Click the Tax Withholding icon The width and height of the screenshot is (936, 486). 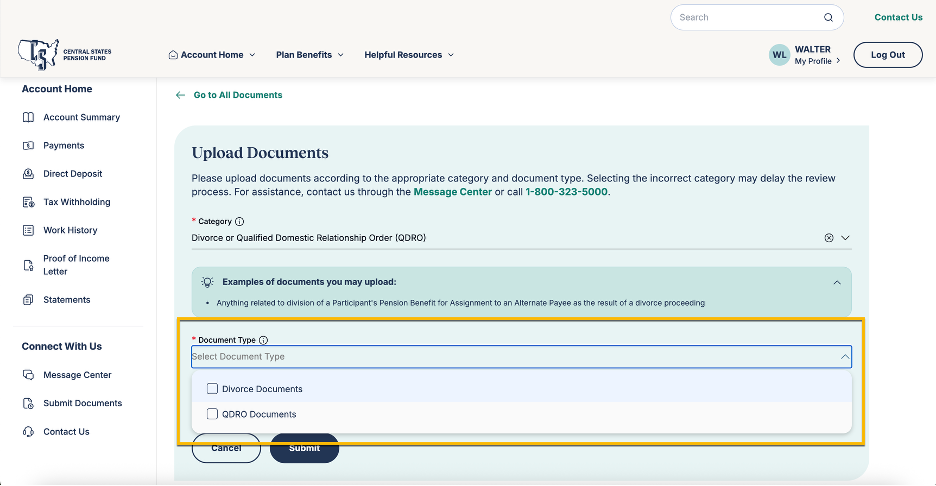point(28,202)
